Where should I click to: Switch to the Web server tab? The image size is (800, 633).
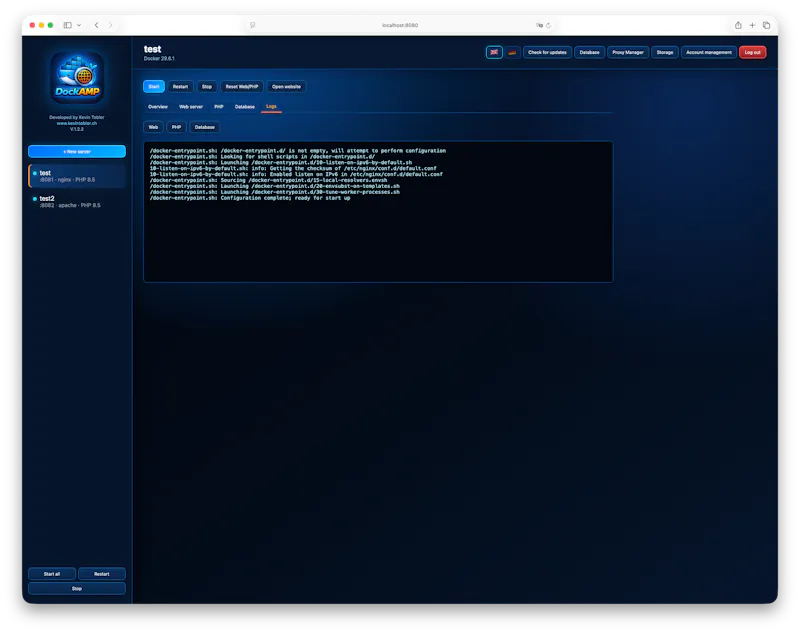[x=191, y=107]
